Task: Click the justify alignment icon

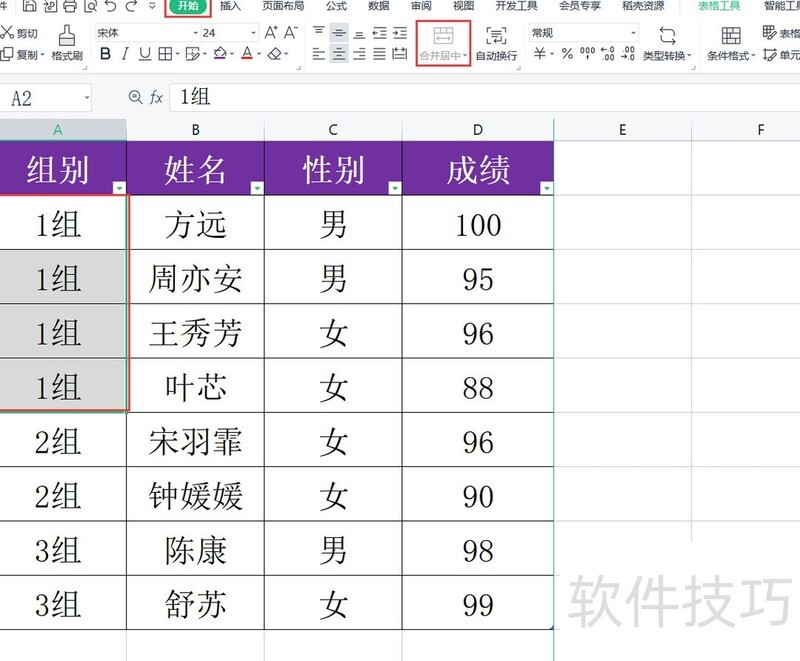Action: tap(379, 54)
